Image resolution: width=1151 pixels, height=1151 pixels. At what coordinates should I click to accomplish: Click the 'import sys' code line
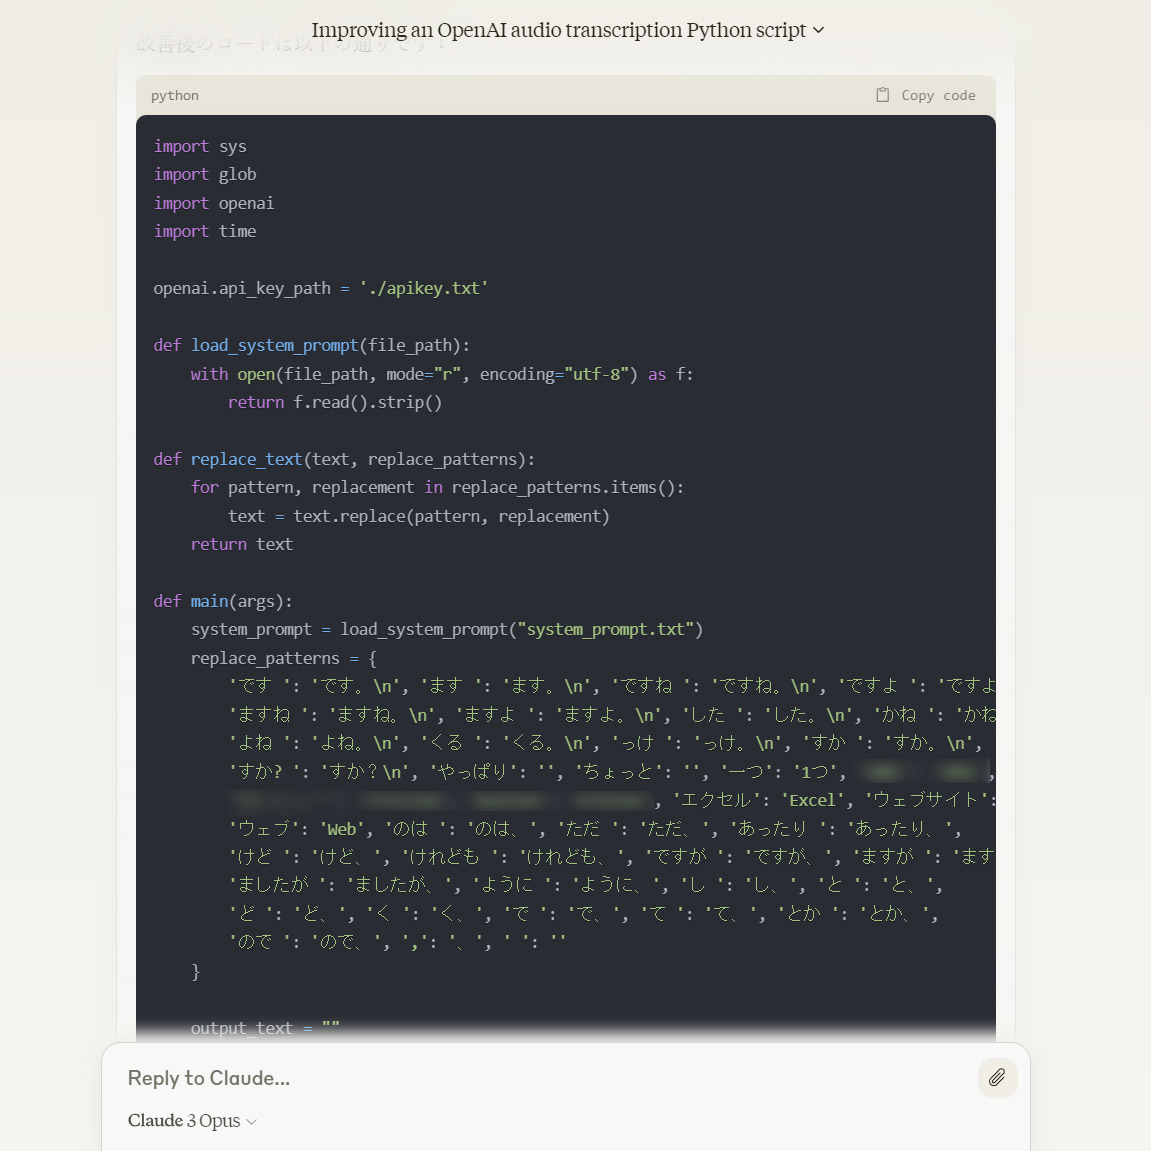click(x=200, y=146)
